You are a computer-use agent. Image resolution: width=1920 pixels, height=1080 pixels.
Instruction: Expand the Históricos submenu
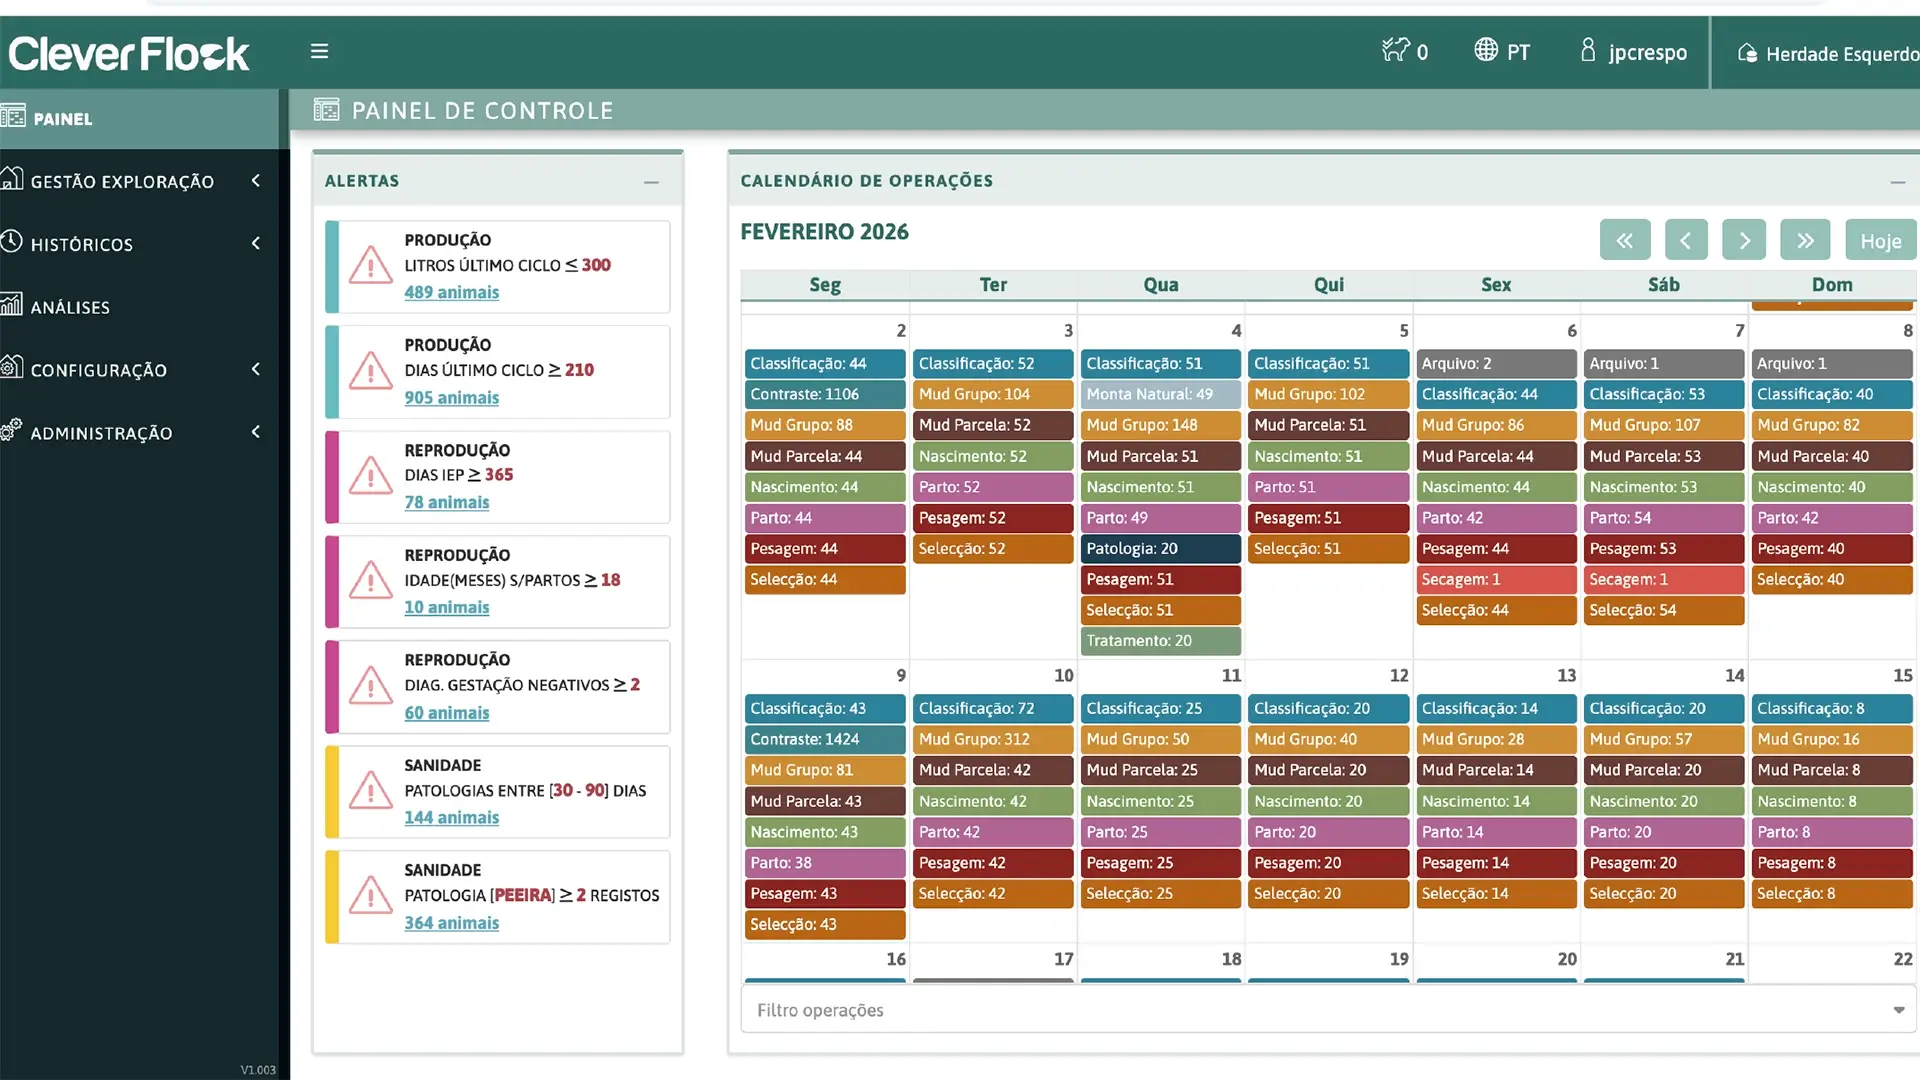point(82,244)
